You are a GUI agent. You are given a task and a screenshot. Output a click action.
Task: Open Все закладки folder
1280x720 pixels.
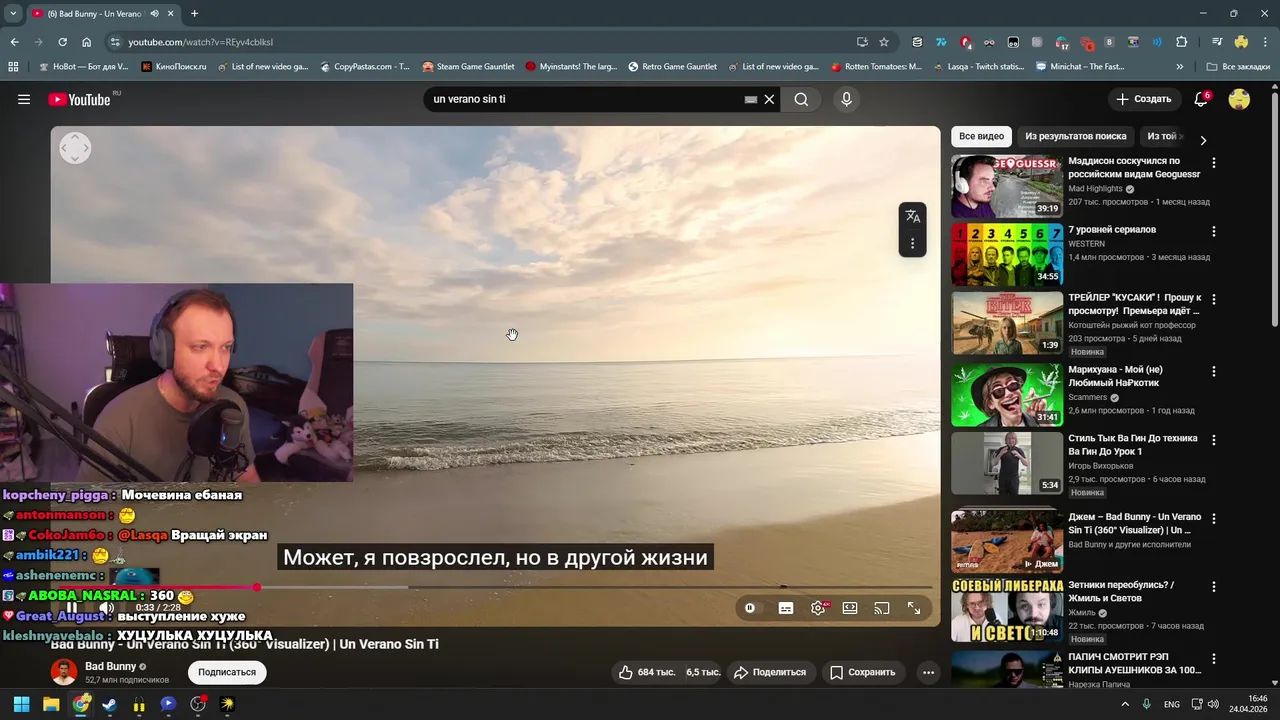point(1237,67)
